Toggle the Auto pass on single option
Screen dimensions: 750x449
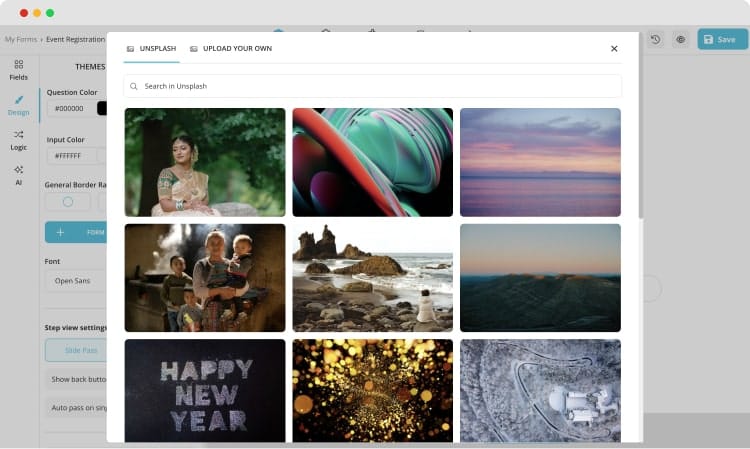pos(76,408)
